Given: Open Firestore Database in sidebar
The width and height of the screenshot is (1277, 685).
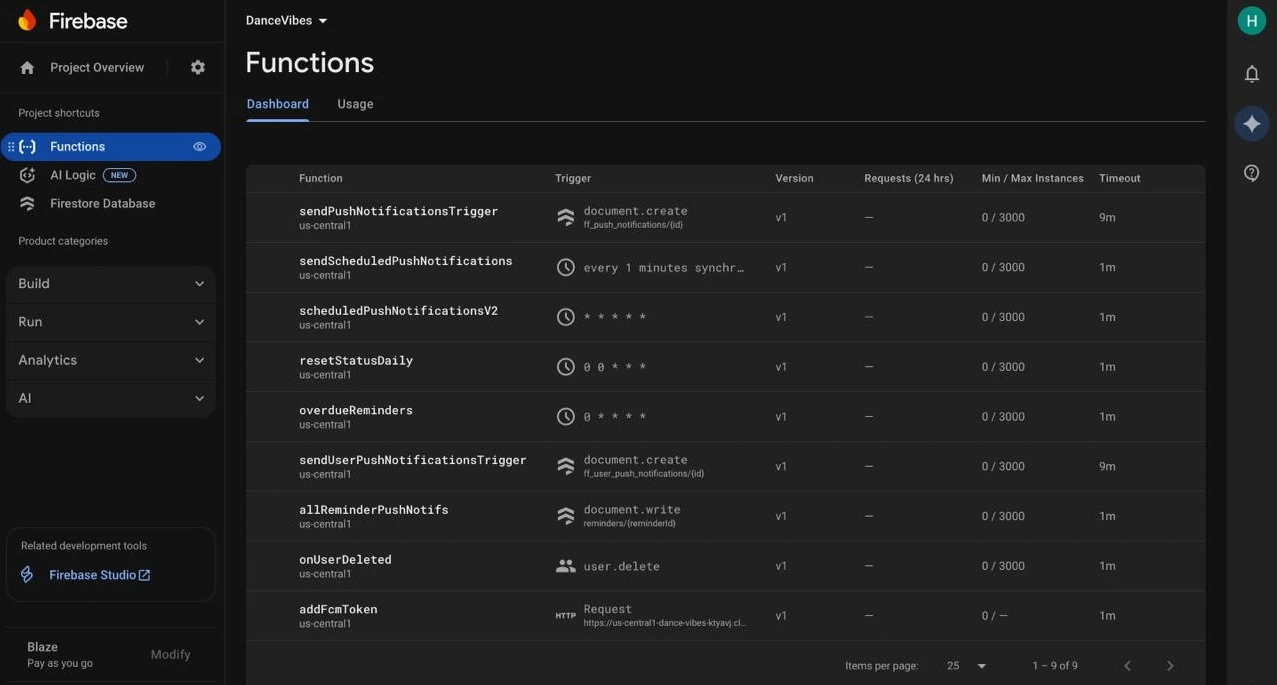Looking at the screenshot, I should click(x=103, y=203).
